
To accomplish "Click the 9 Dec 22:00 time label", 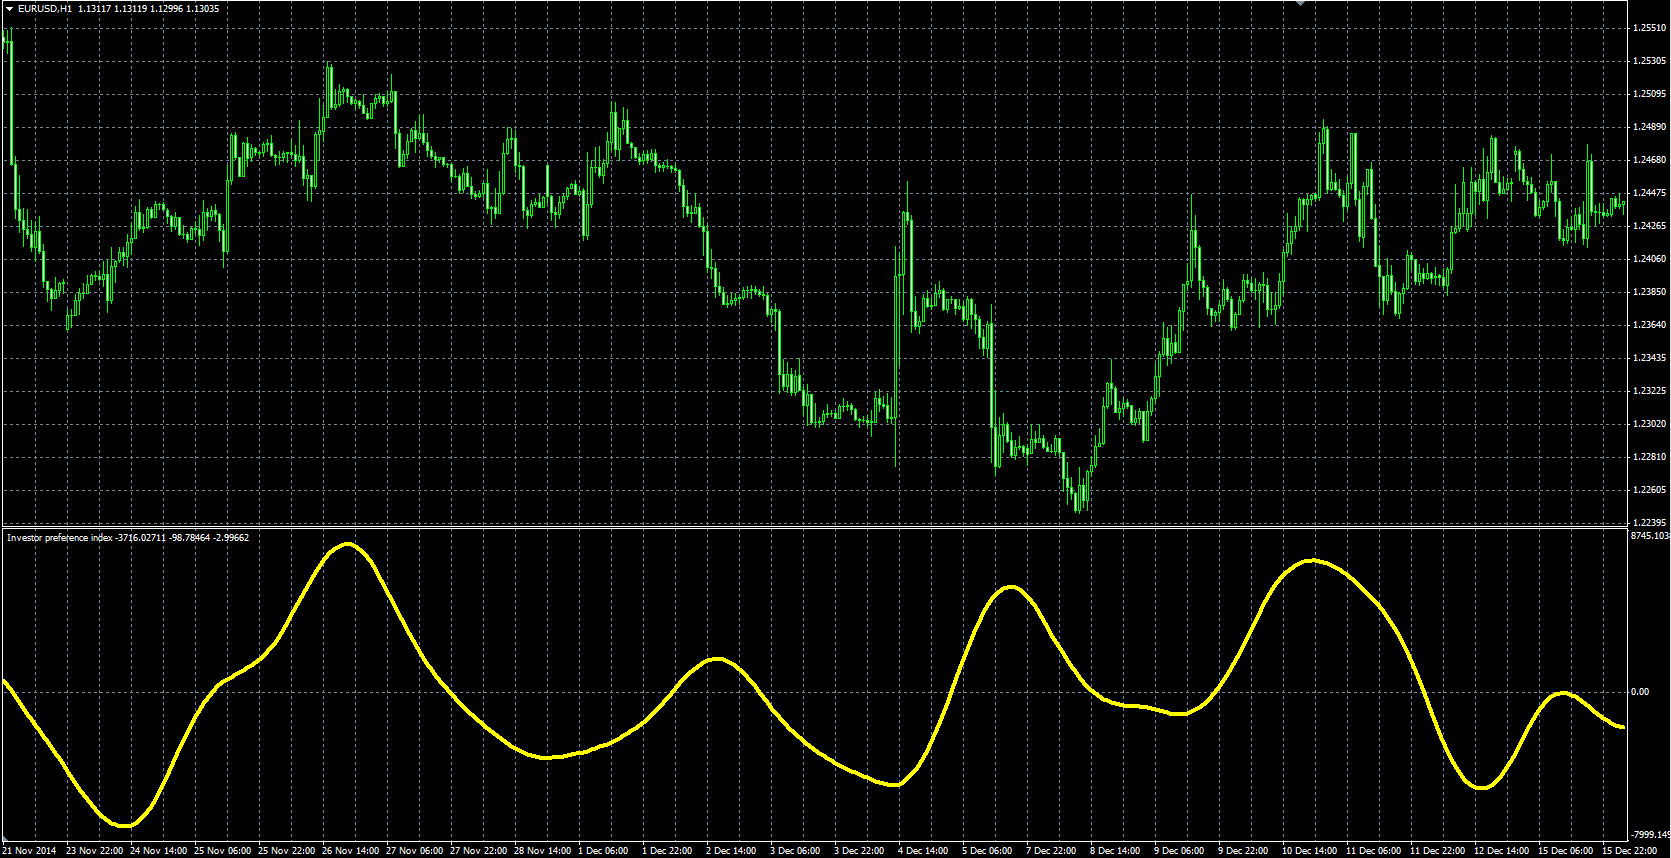I will click(x=1244, y=851).
